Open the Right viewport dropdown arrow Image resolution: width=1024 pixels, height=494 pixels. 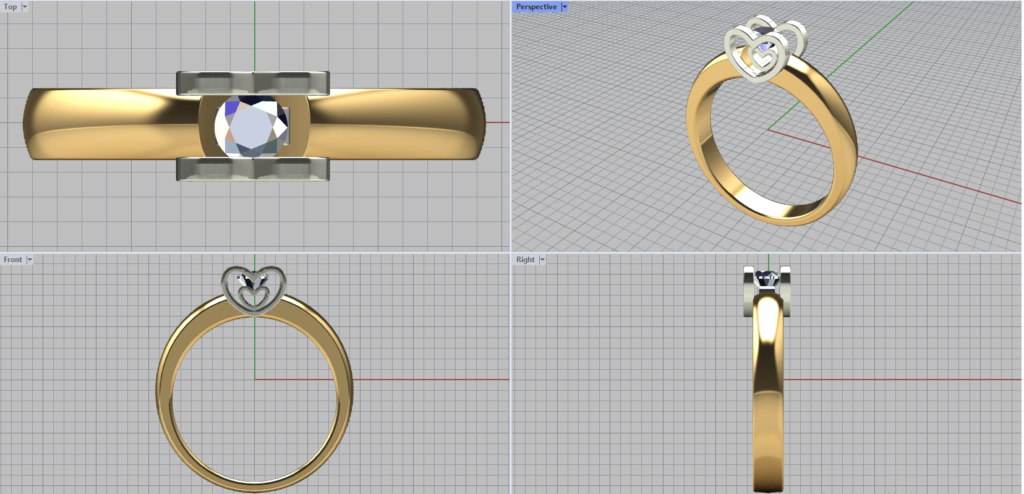[542, 259]
